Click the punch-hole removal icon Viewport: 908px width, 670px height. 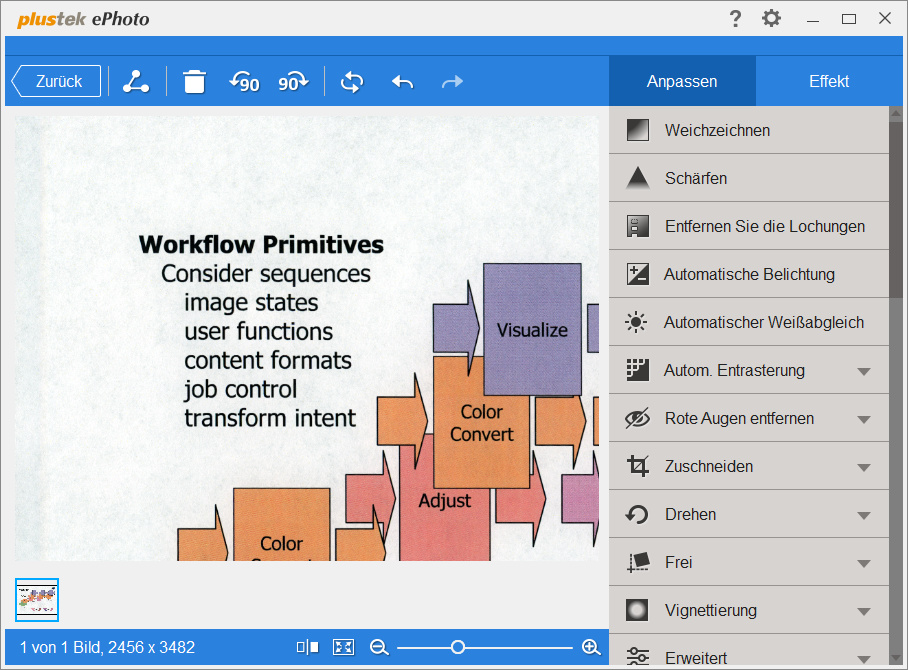click(638, 226)
